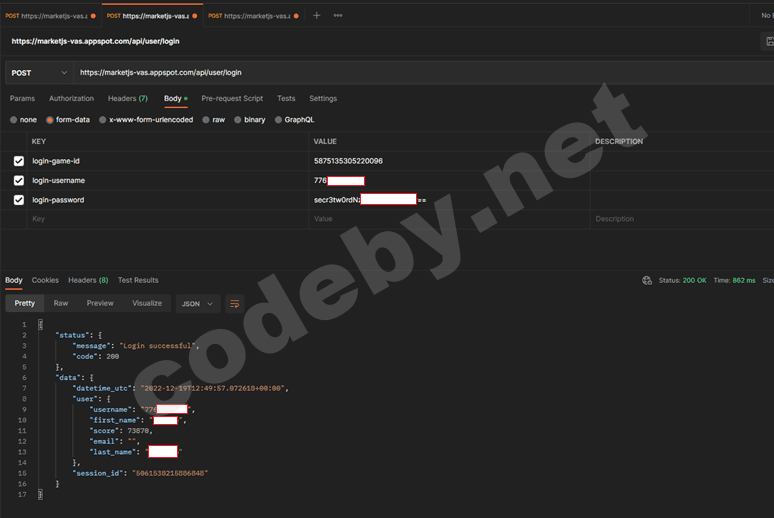Switch to the first POST request tab
The image size is (774, 518).
pyautogui.click(x=50, y=16)
